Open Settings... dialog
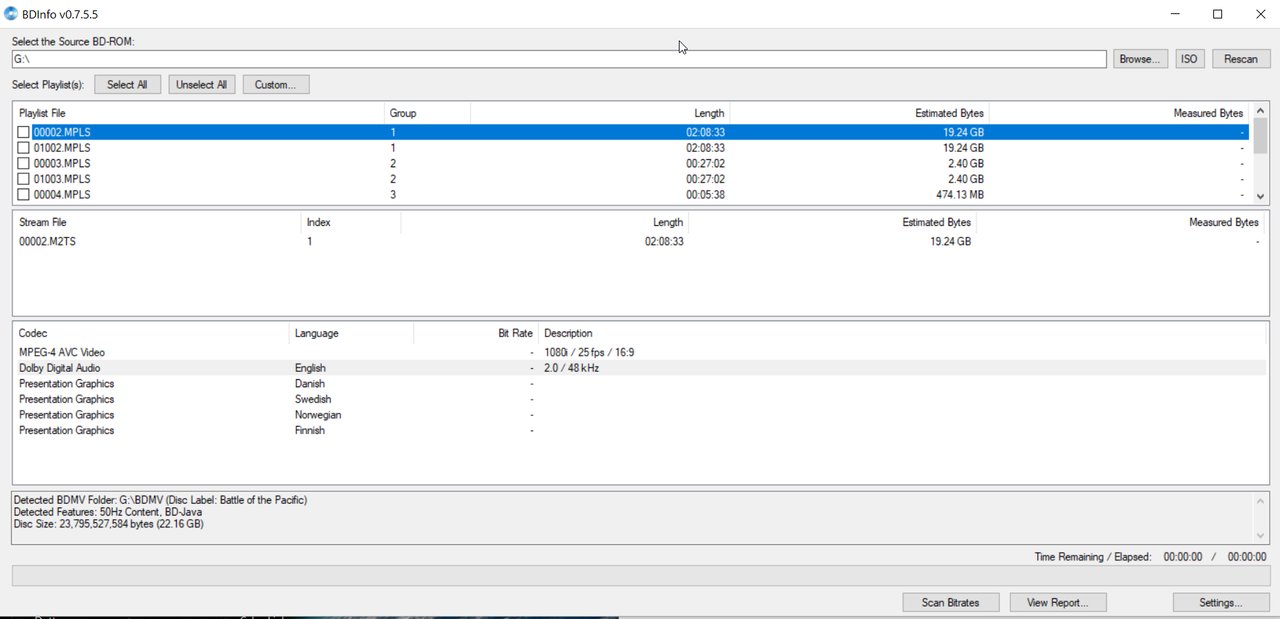 (1221, 602)
